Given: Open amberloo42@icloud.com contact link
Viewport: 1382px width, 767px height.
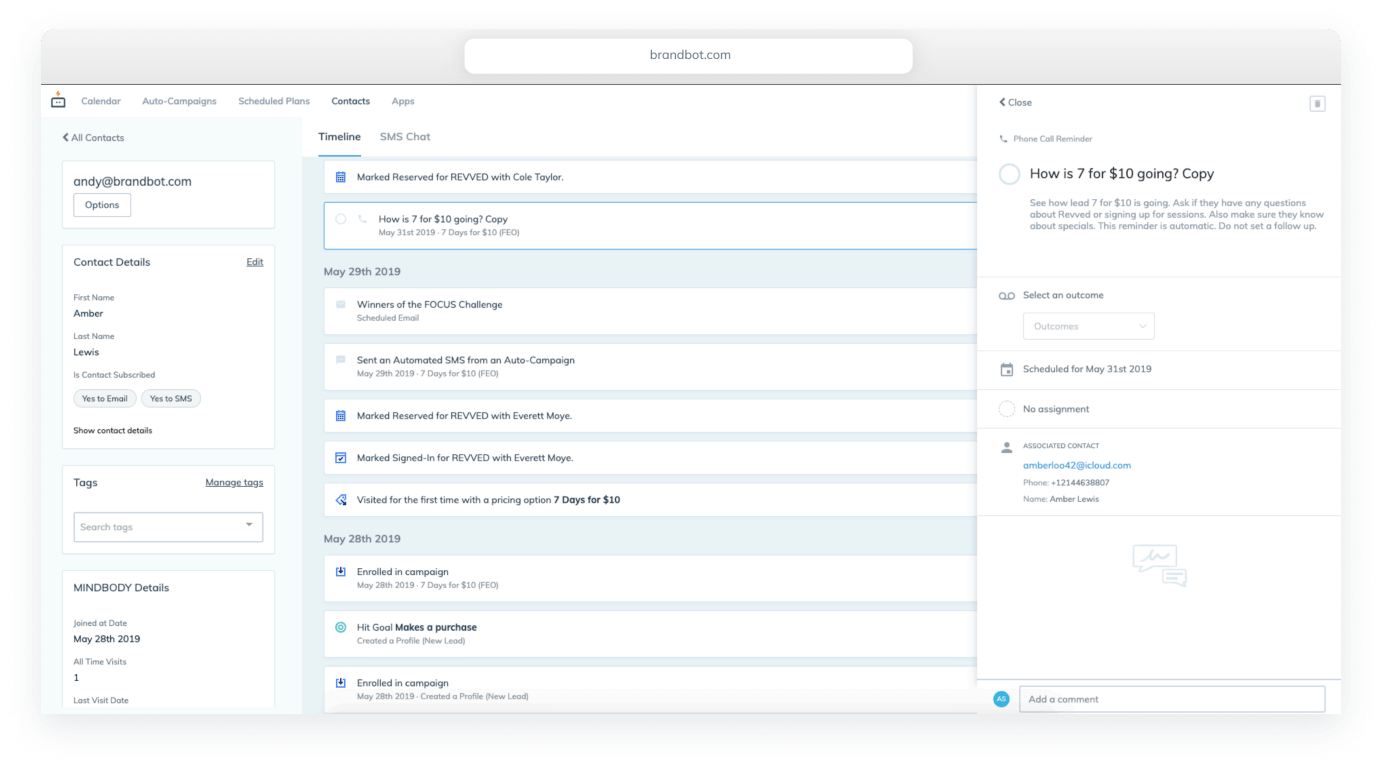Looking at the screenshot, I should point(1076,465).
